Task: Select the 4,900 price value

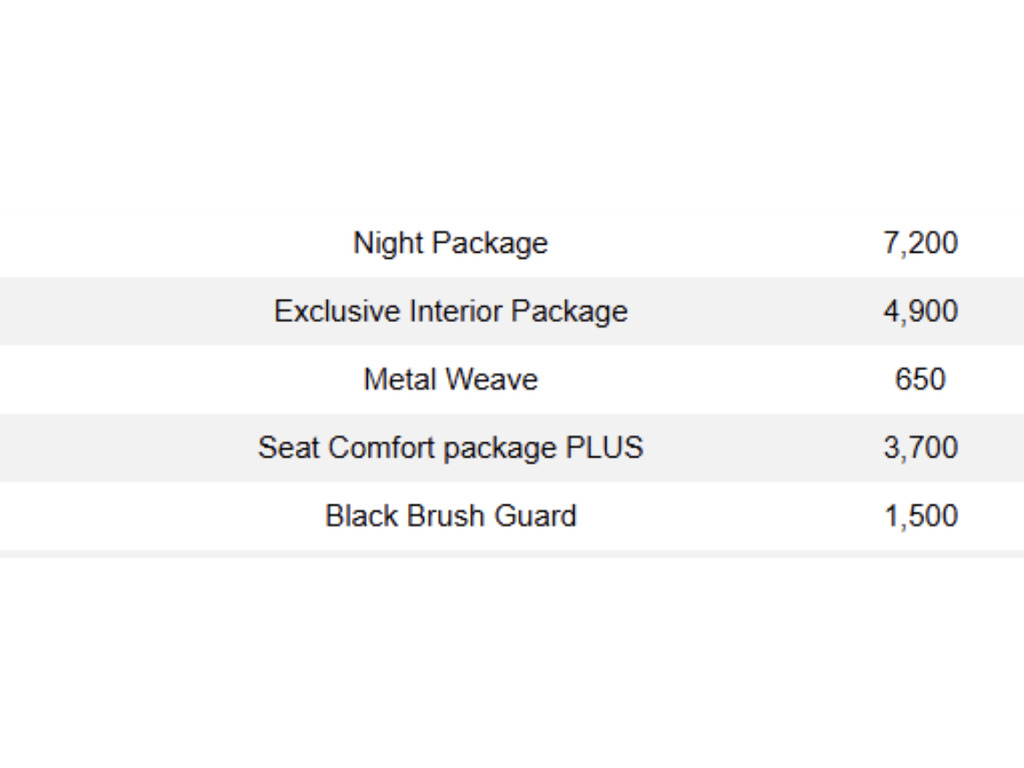Action: pyautogui.click(x=920, y=311)
